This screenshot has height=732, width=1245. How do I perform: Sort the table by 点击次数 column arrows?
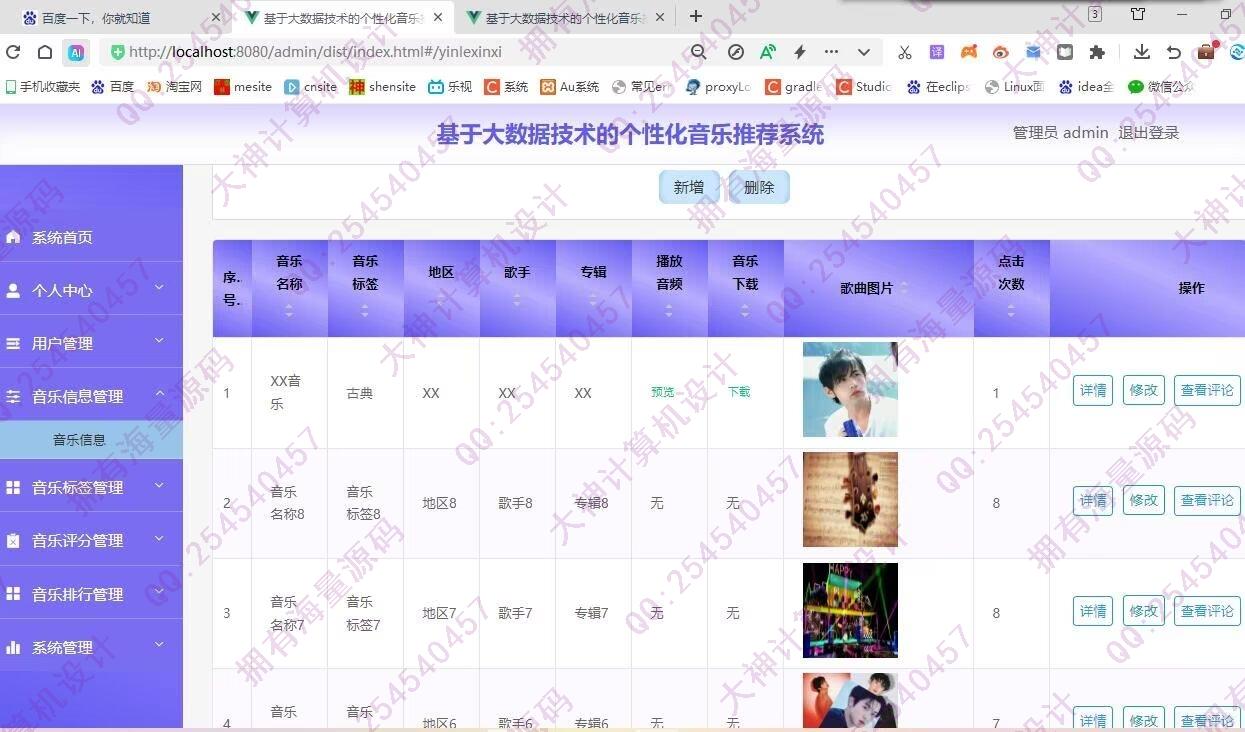(x=1011, y=311)
